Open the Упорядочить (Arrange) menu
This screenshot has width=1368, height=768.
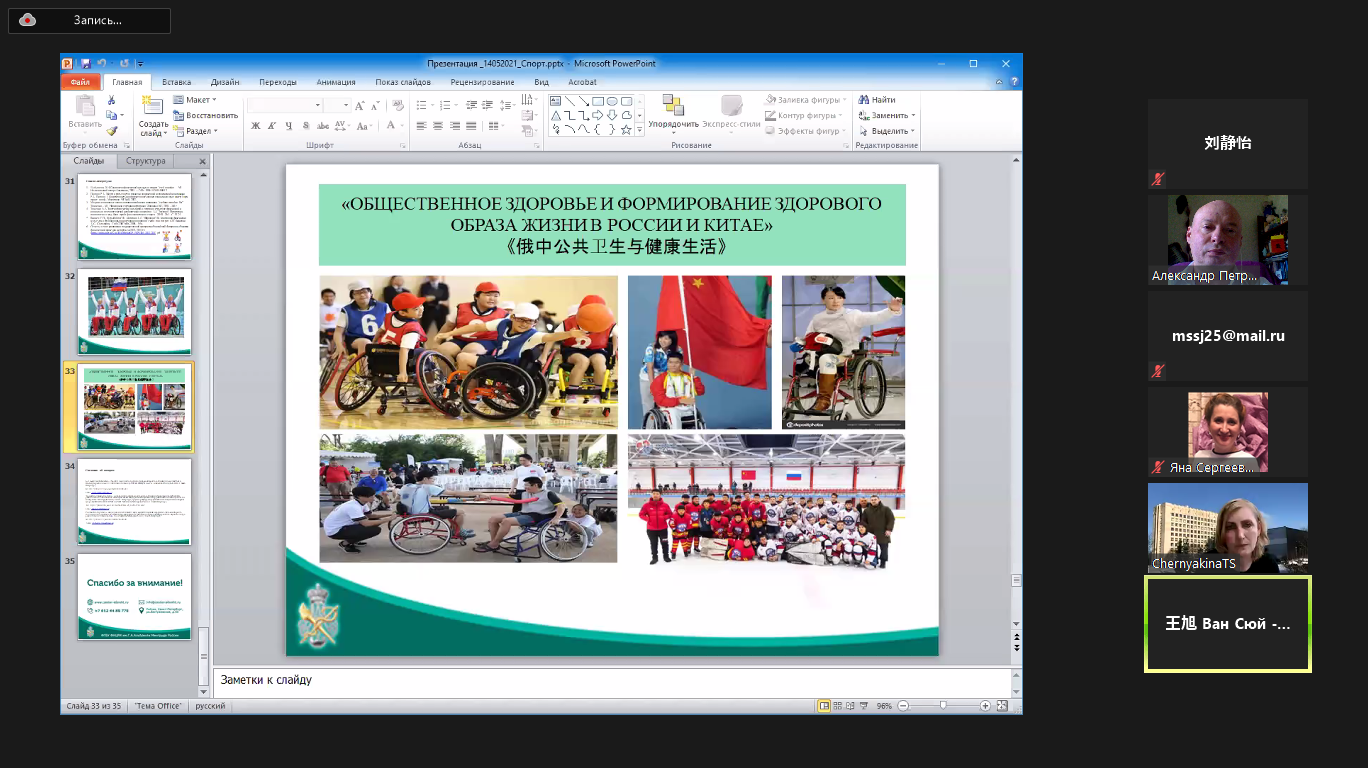coord(672,114)
